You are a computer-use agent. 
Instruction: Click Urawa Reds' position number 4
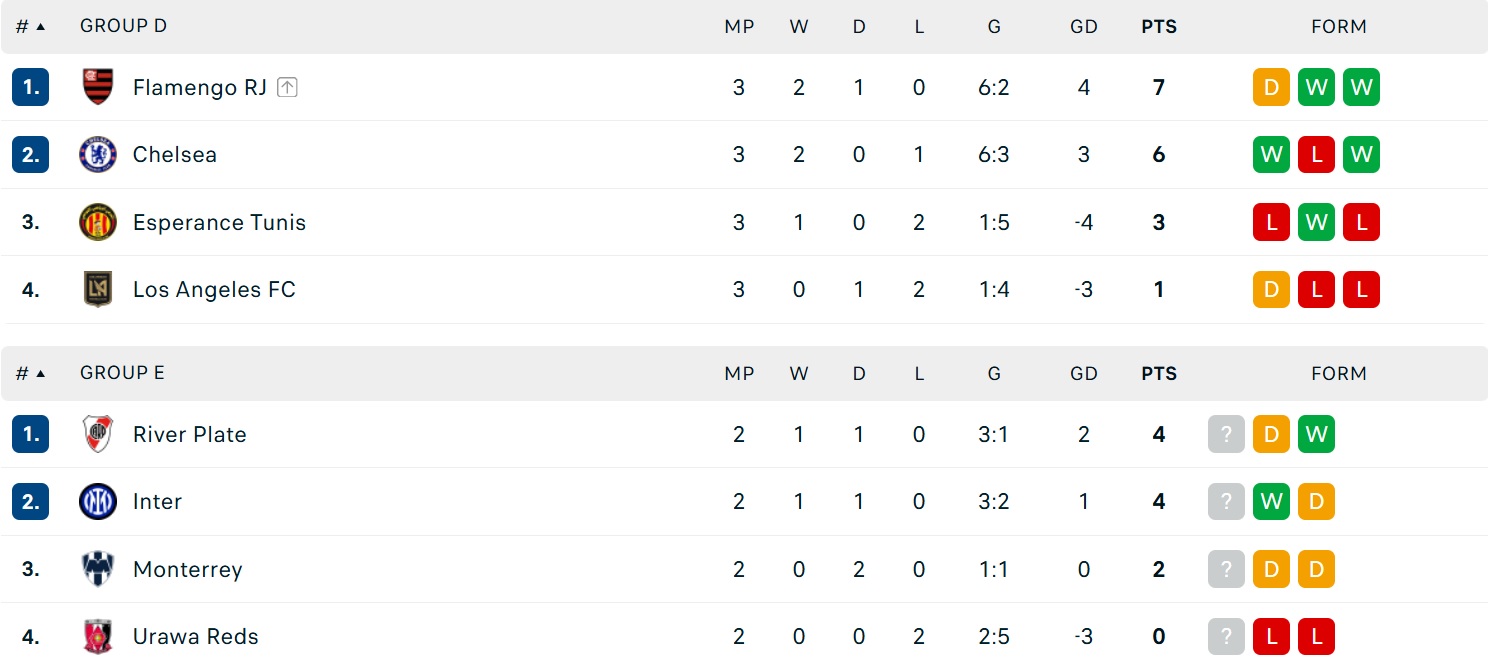tap(31, 636)
